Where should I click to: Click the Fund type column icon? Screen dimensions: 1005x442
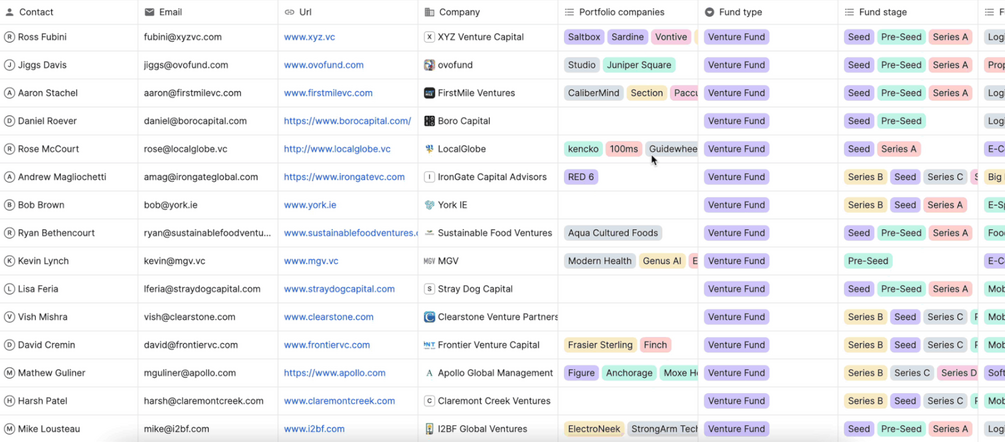pos(709,12)
